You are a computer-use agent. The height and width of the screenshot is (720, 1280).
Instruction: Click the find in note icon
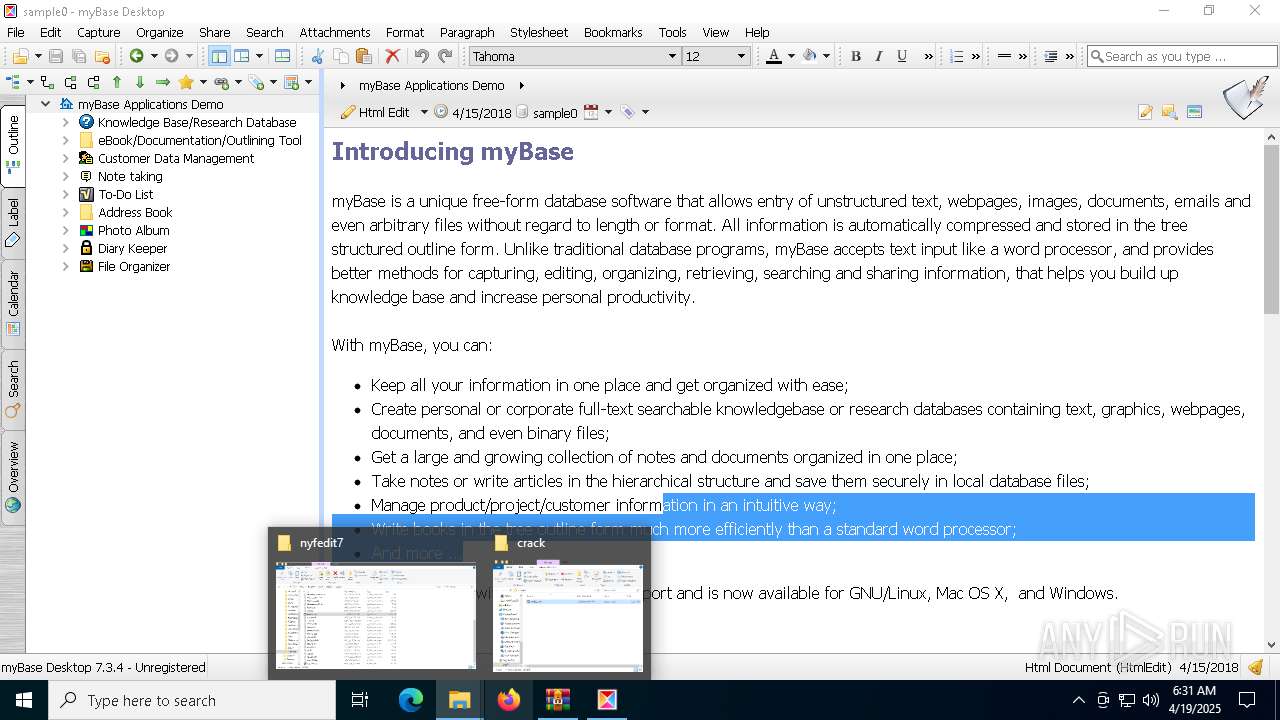point(1169,112)
